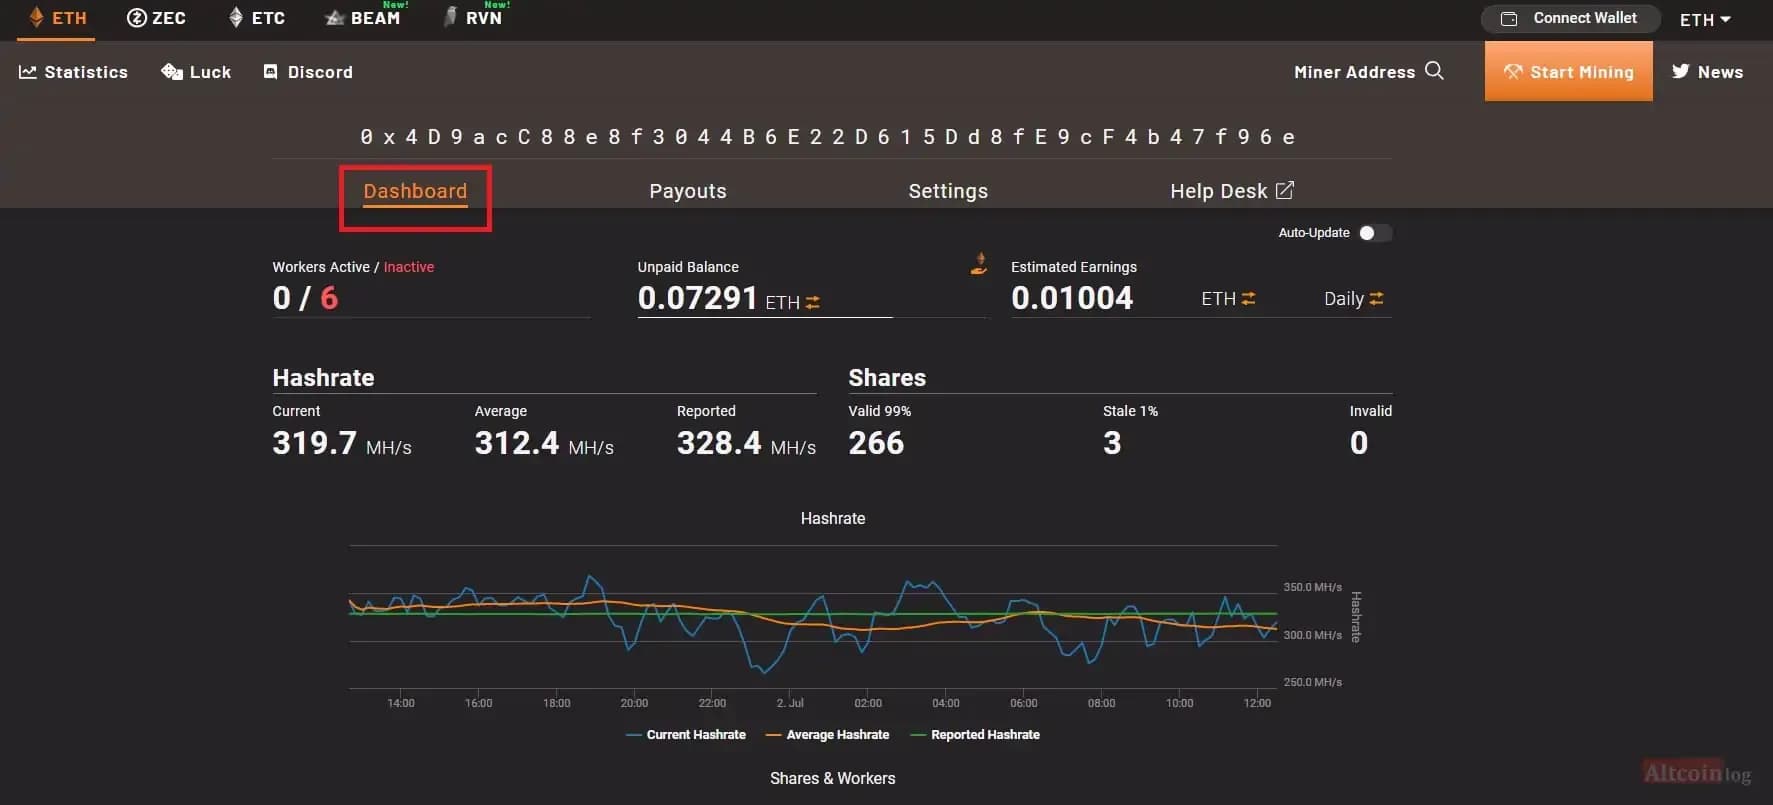Click the current hashrate value 319.7

315,443
